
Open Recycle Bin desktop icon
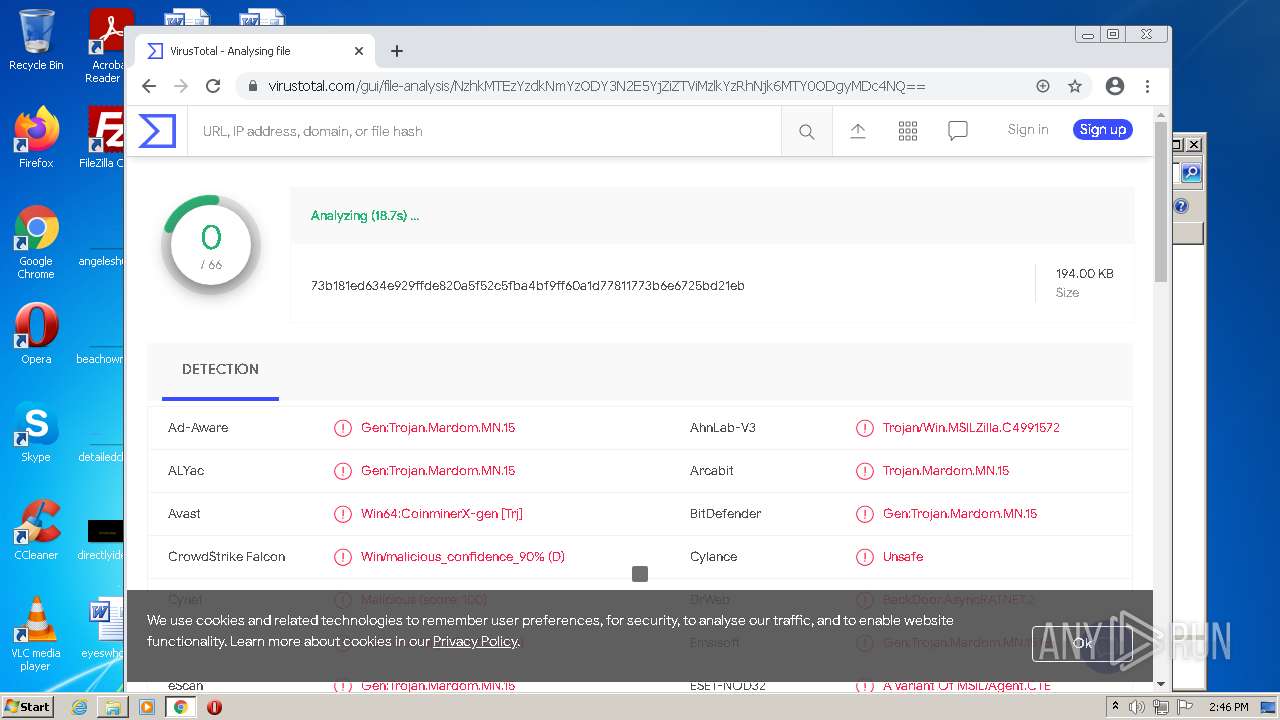click(x=36, y=40)
